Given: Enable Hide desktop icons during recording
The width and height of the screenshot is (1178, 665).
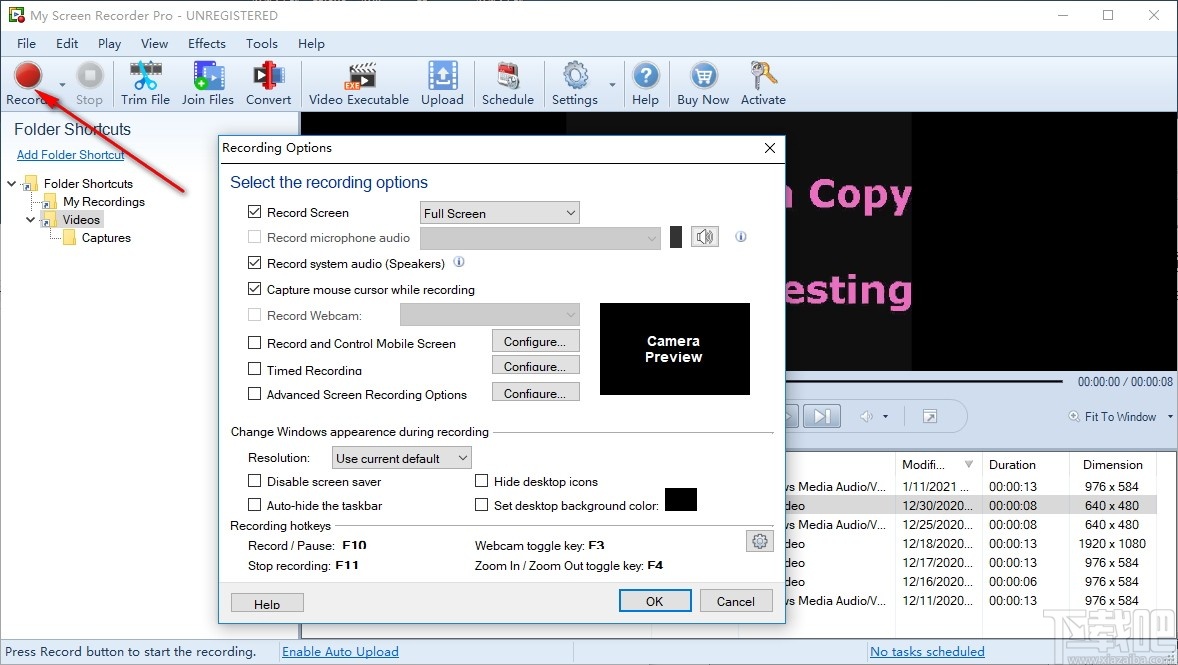Looking at the screenshot, I should coord(482,481).
